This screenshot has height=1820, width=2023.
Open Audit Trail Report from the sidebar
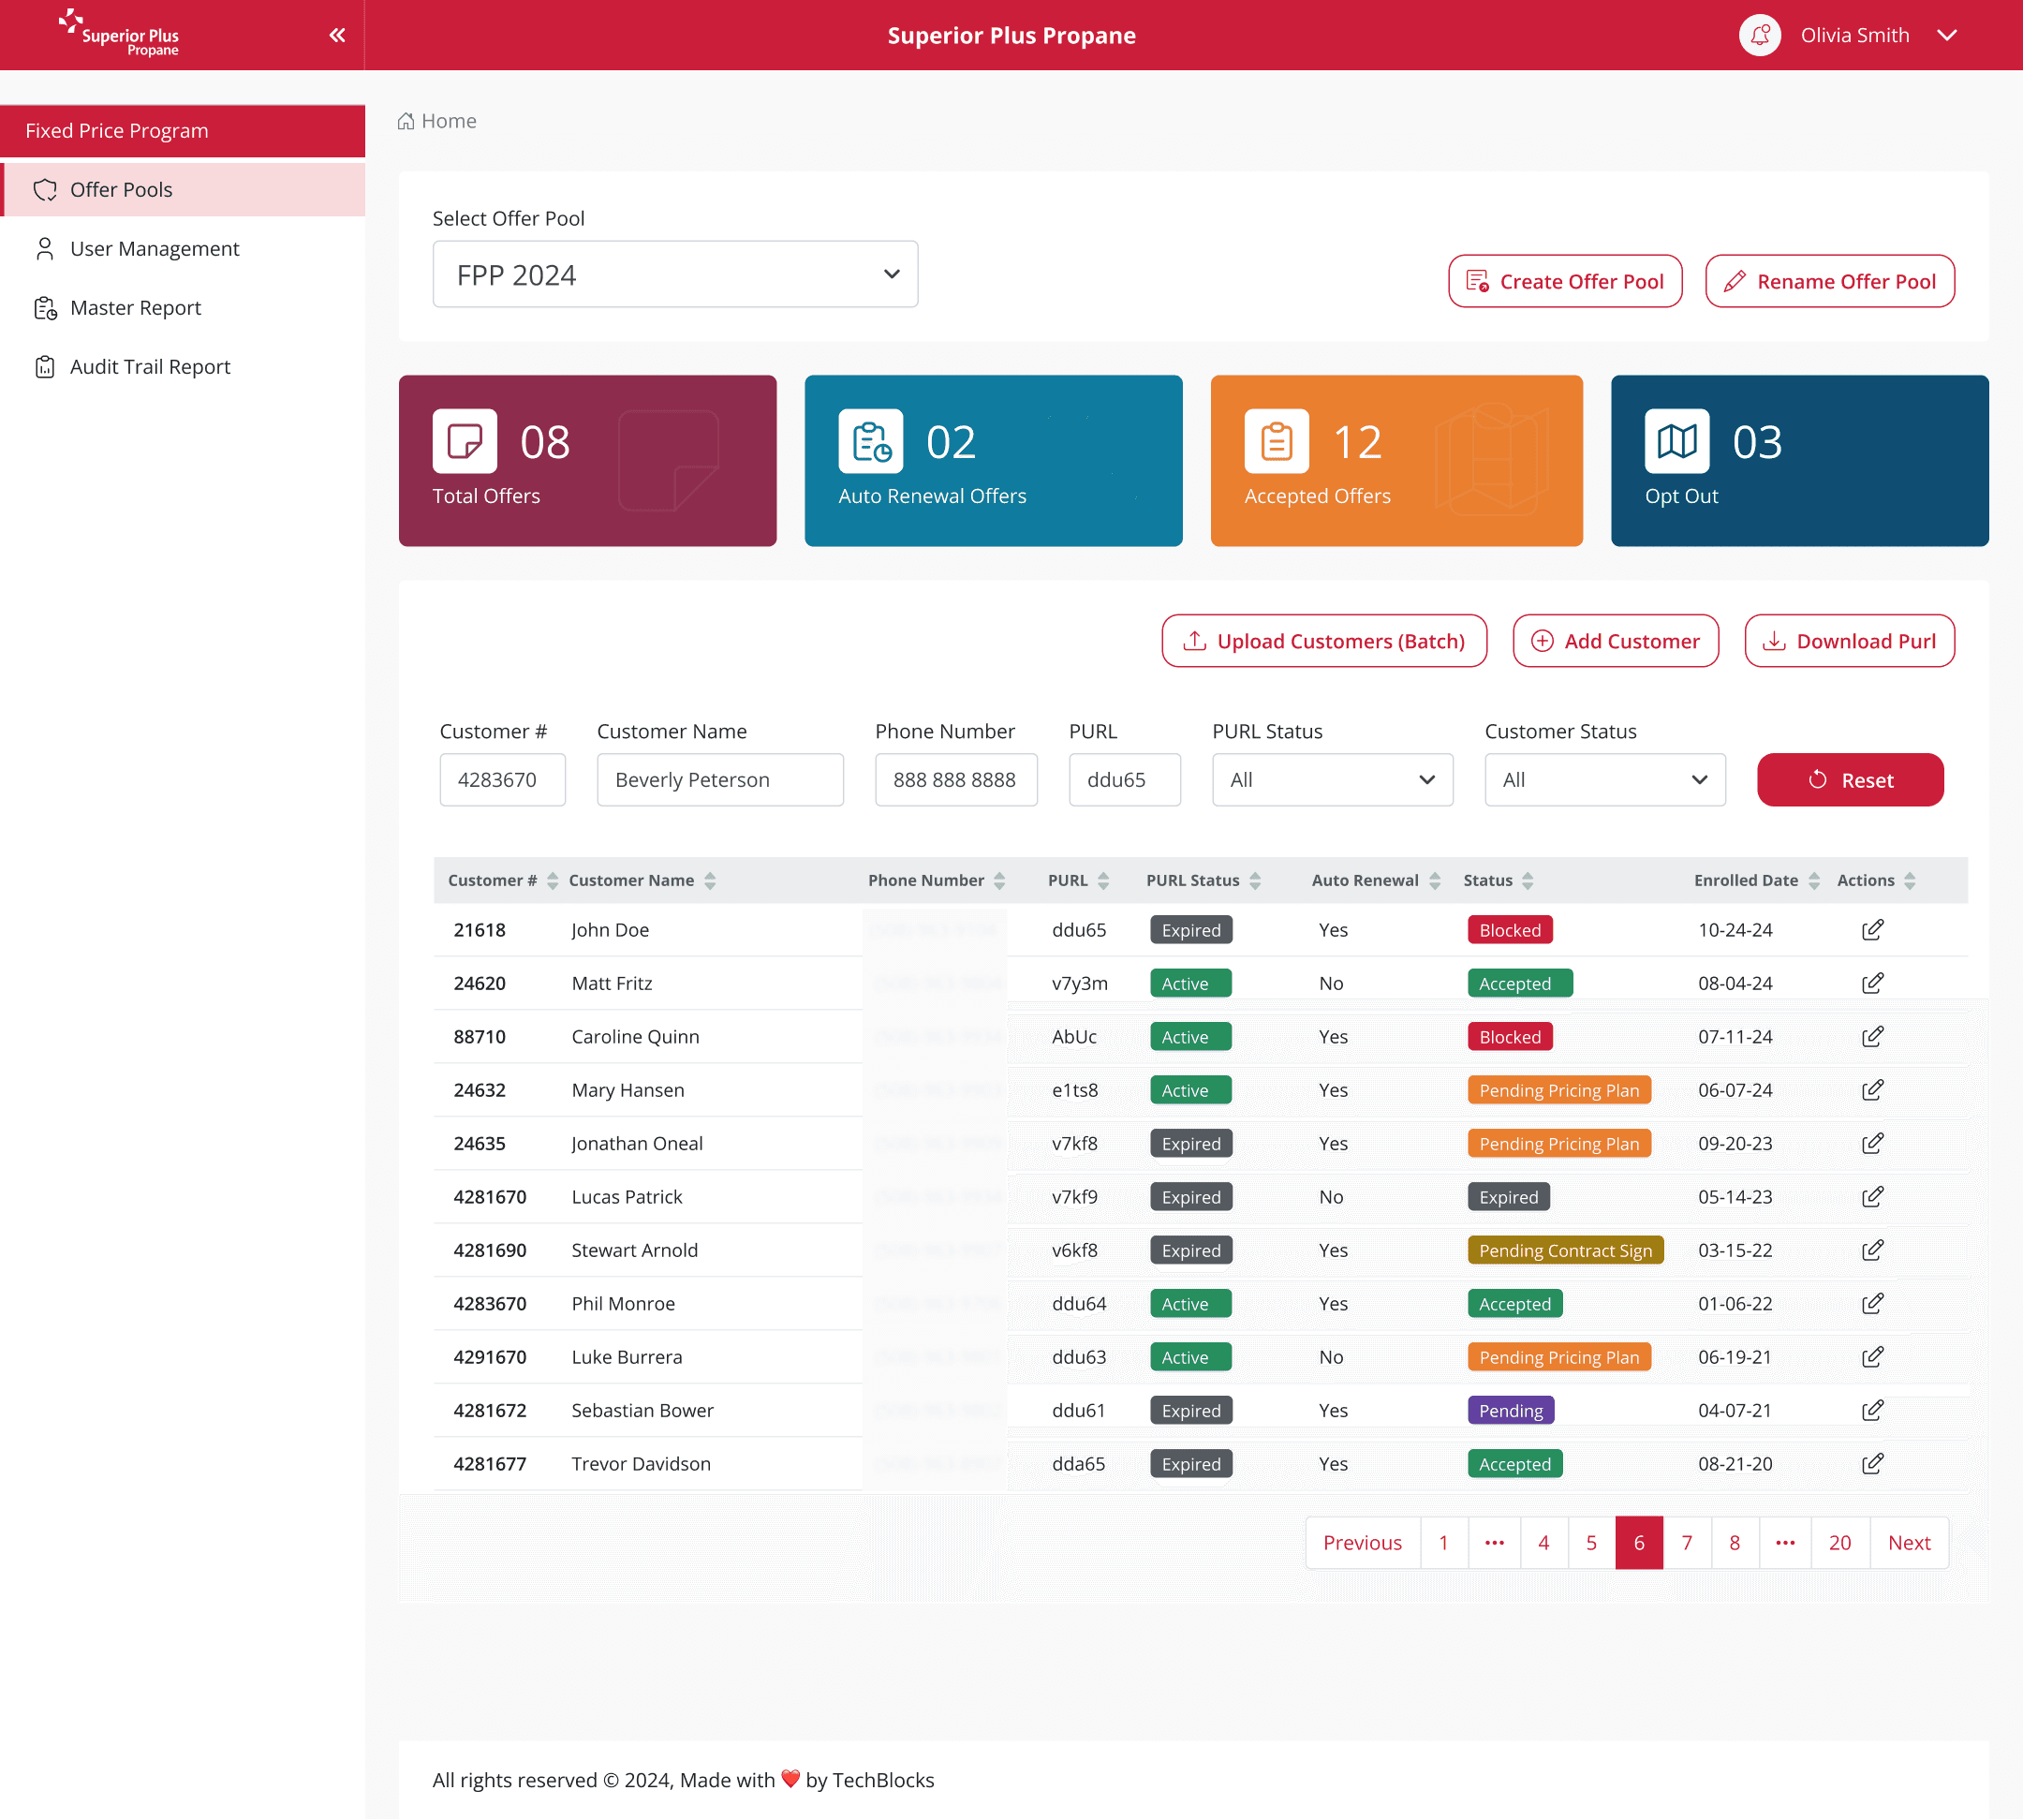point(149,366)
